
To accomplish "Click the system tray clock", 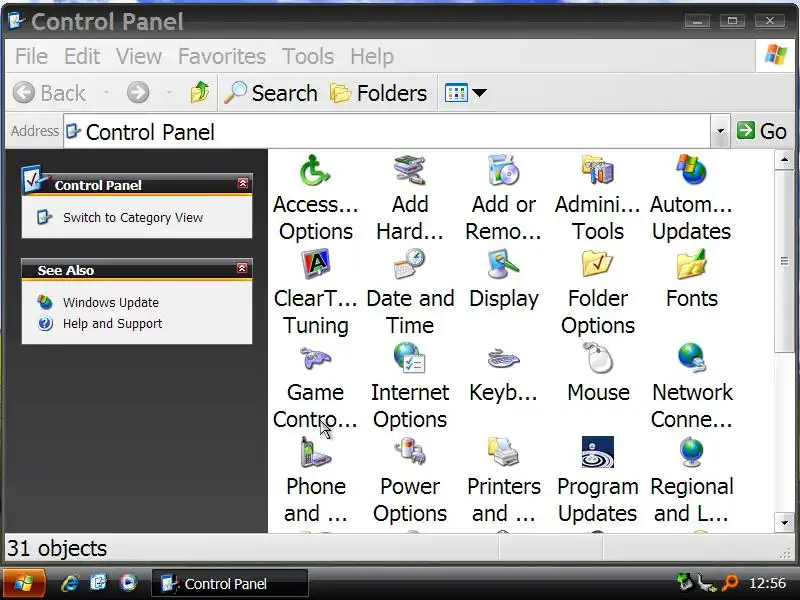I will click(767, 583).
